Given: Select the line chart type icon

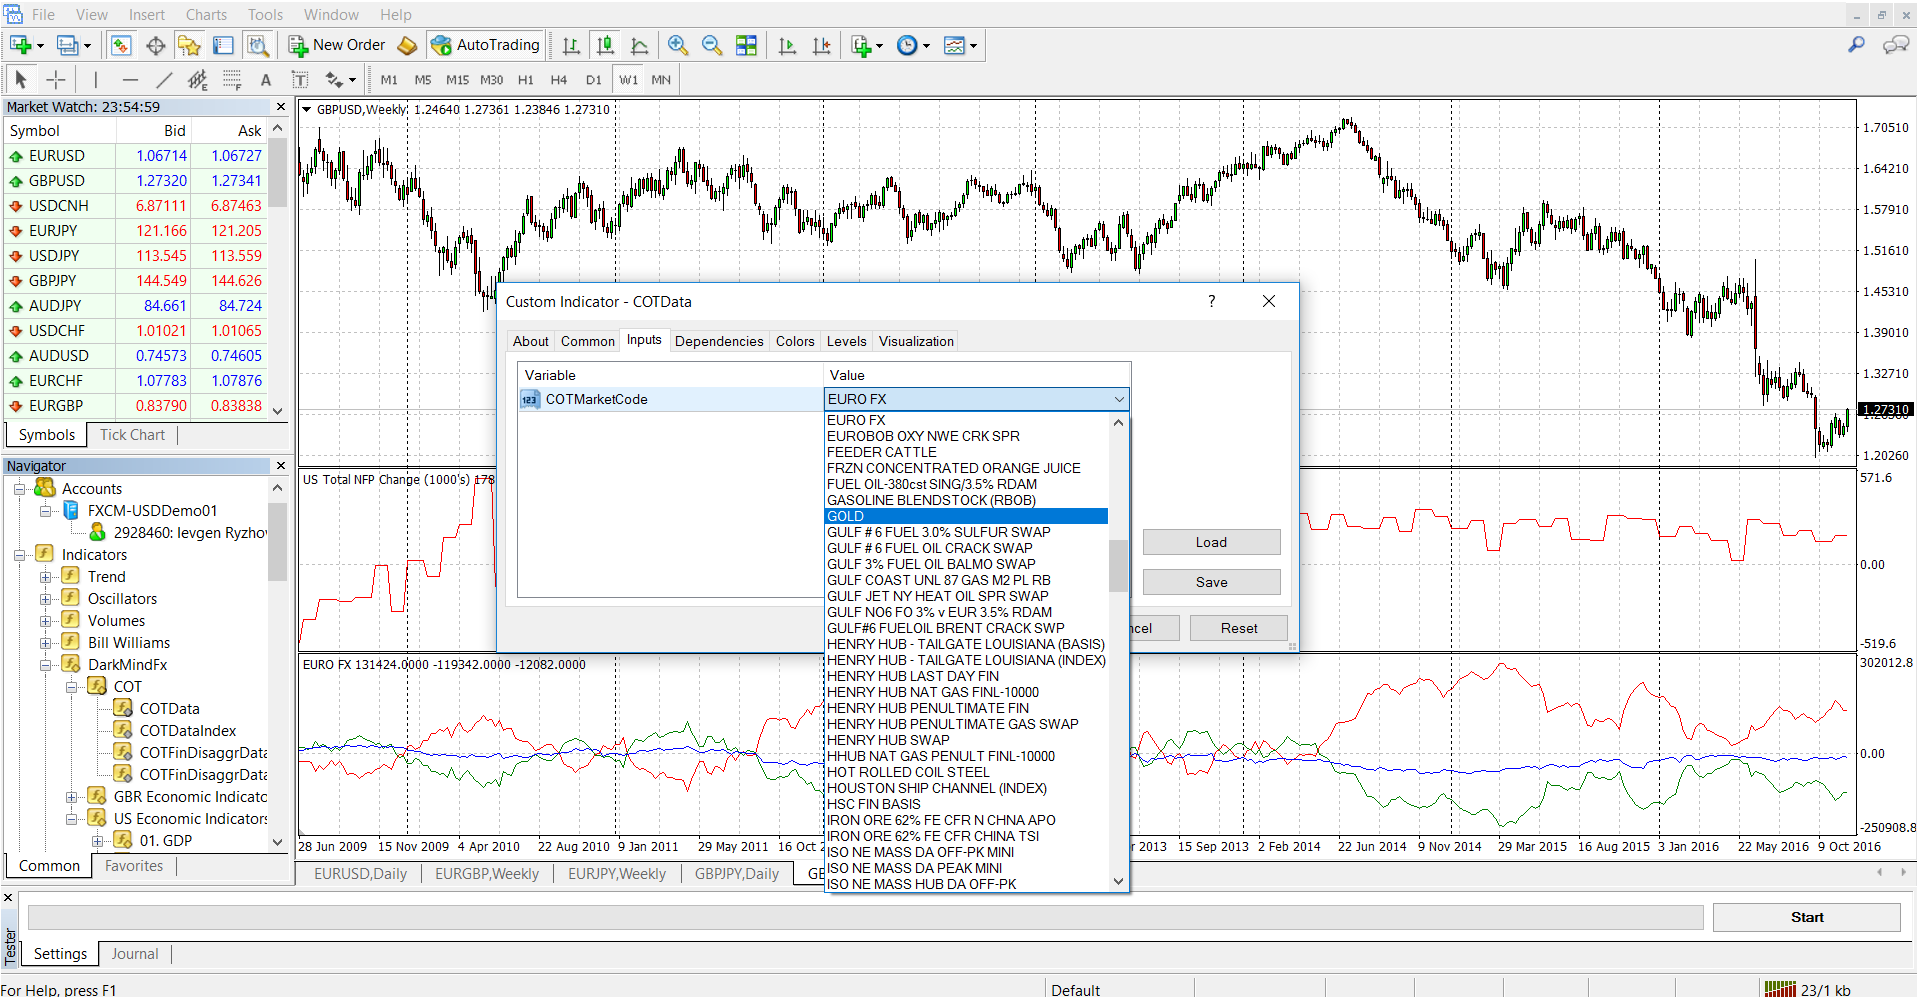Looking at the screenshot, I should (640, 45).
